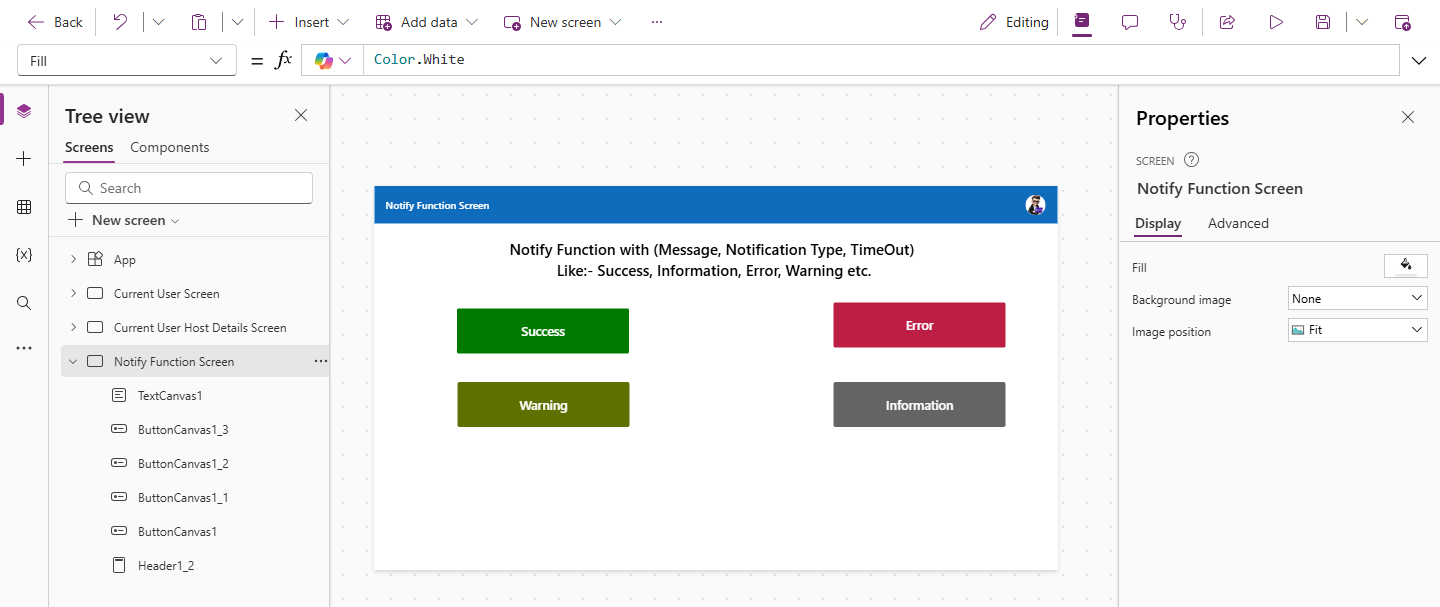1440x607 pixels.
Task: Click New screen in tree view
Action: pos(124,220)
